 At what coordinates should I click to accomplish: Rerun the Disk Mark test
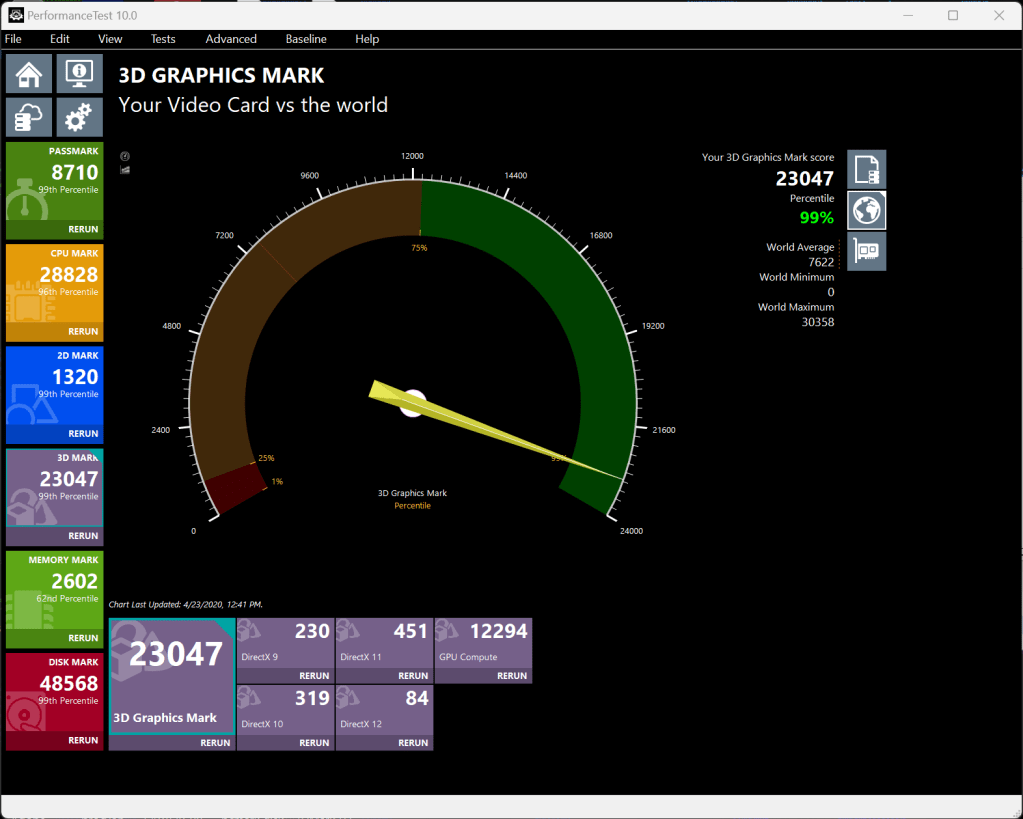click(83, 741)
